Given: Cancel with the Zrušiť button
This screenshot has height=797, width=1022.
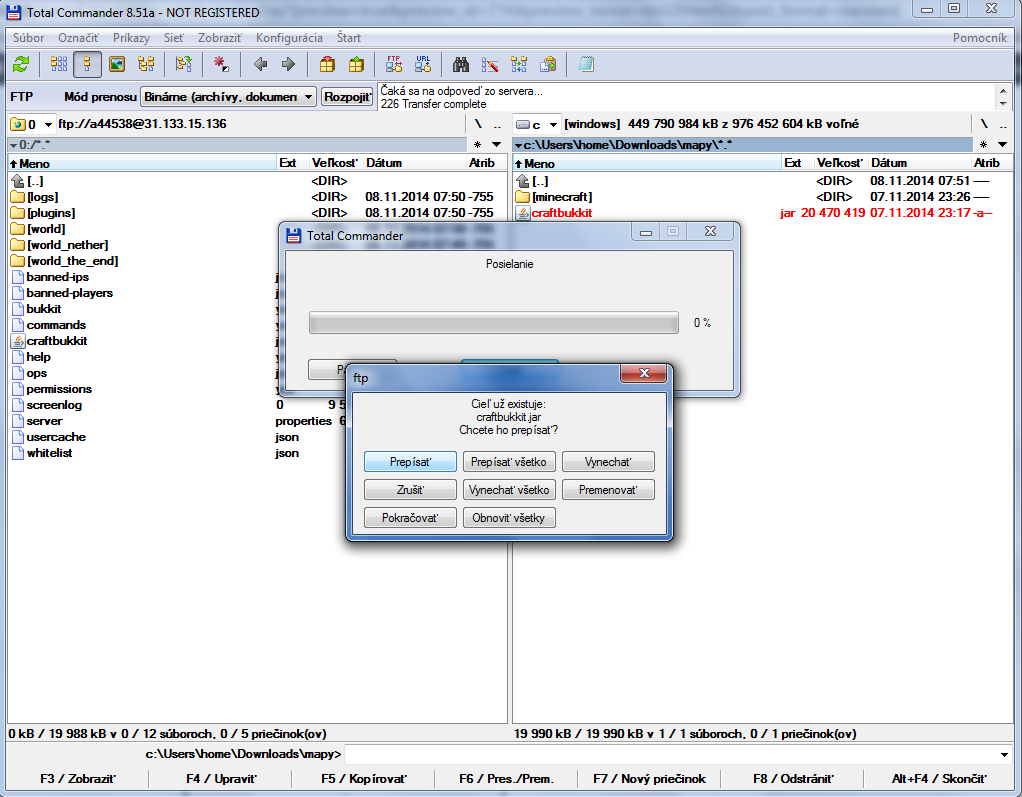Looking at the screenshot, I should [x=410, y=490].
